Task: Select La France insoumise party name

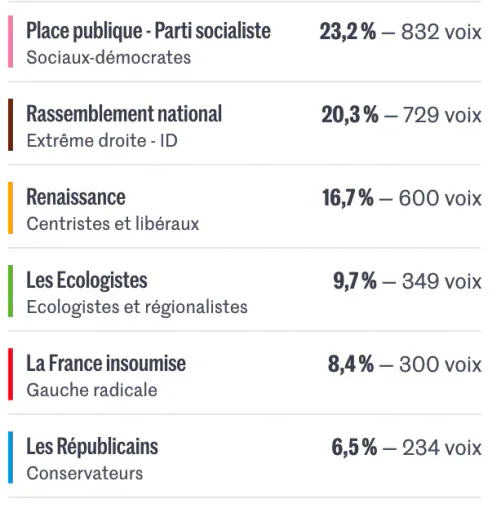Action: tap(106, 363)
